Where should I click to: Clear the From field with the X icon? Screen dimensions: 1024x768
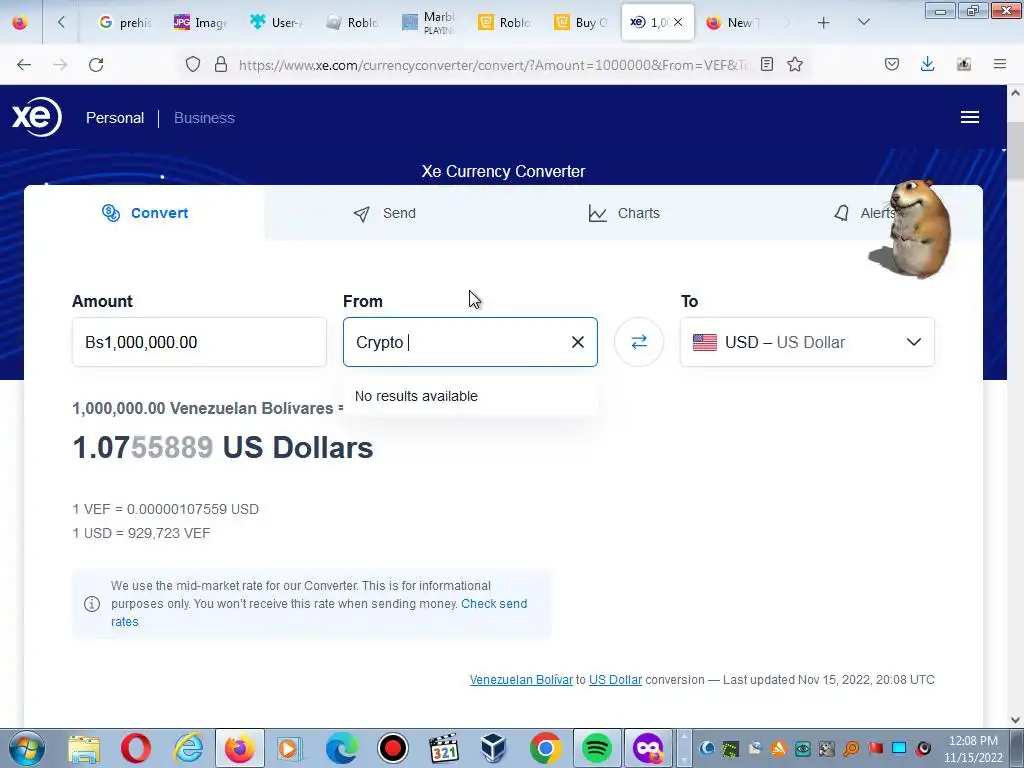click(578, 342)
